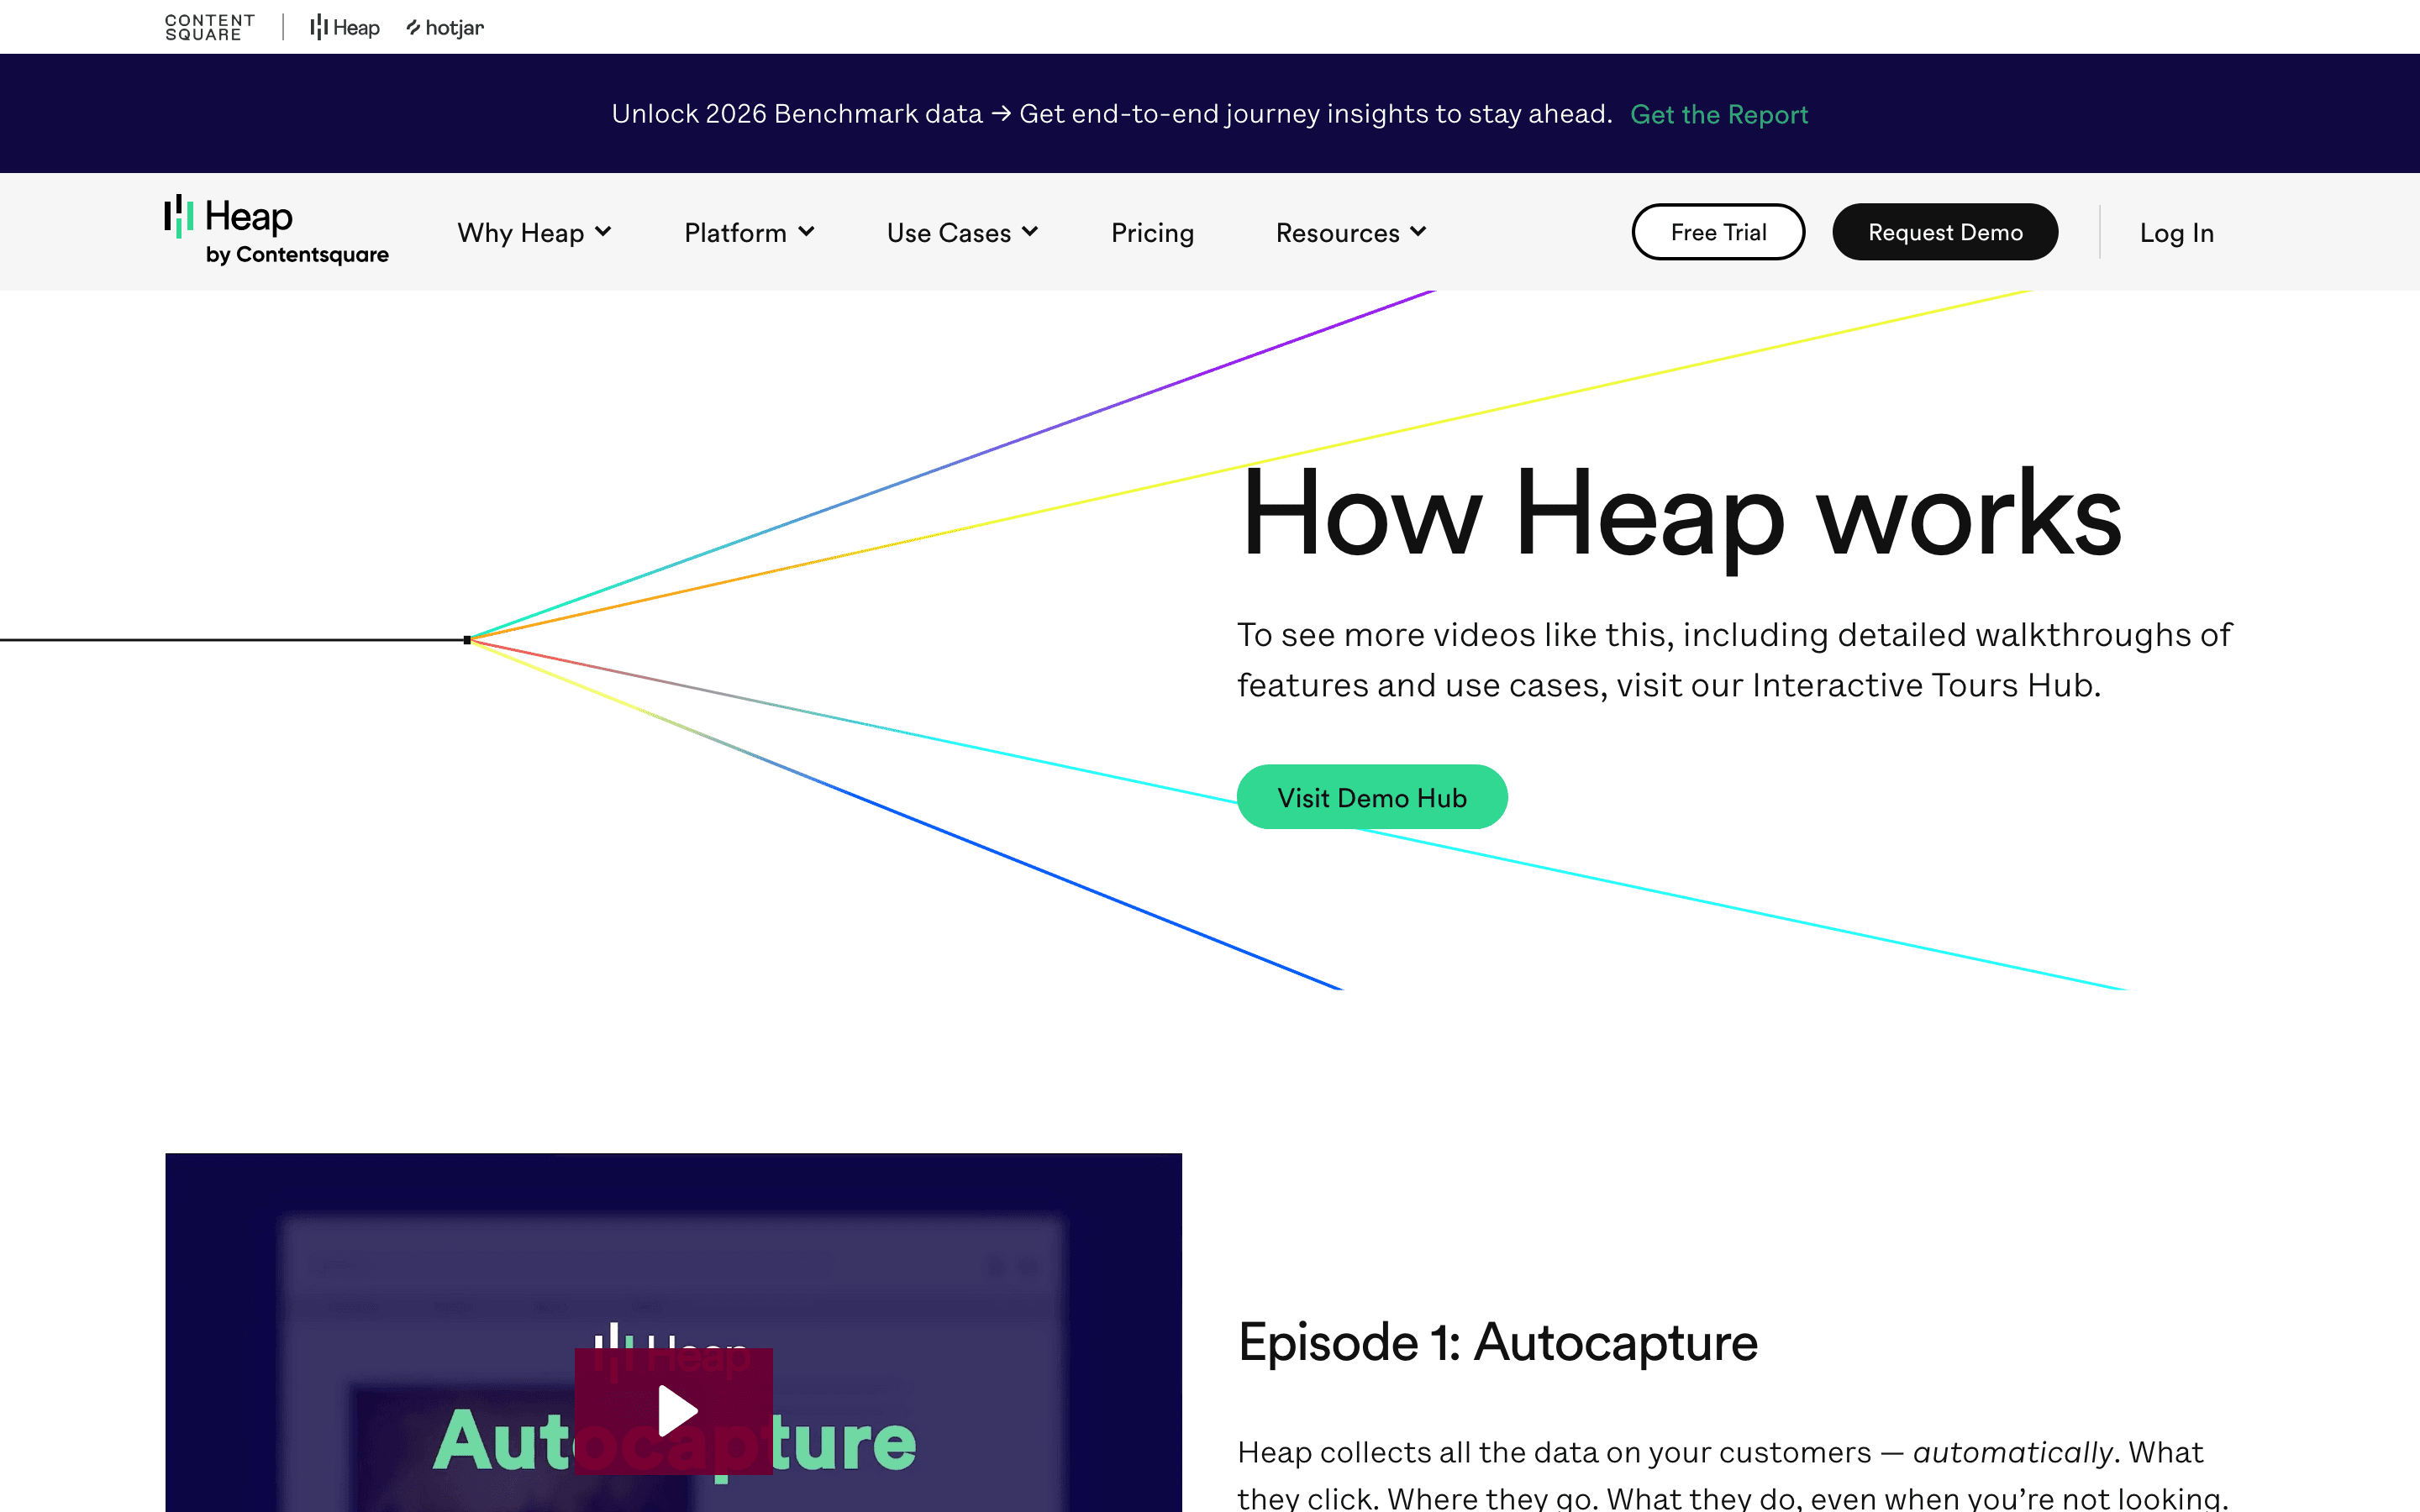Click Get the Report link in banner

pyautogui.click(x=1719, y=115)
